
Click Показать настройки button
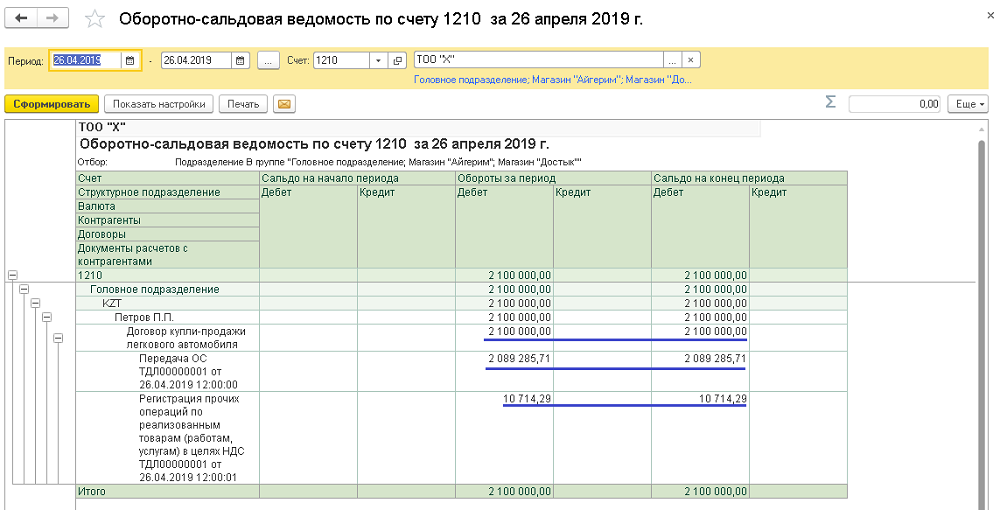tap(159, 103)
